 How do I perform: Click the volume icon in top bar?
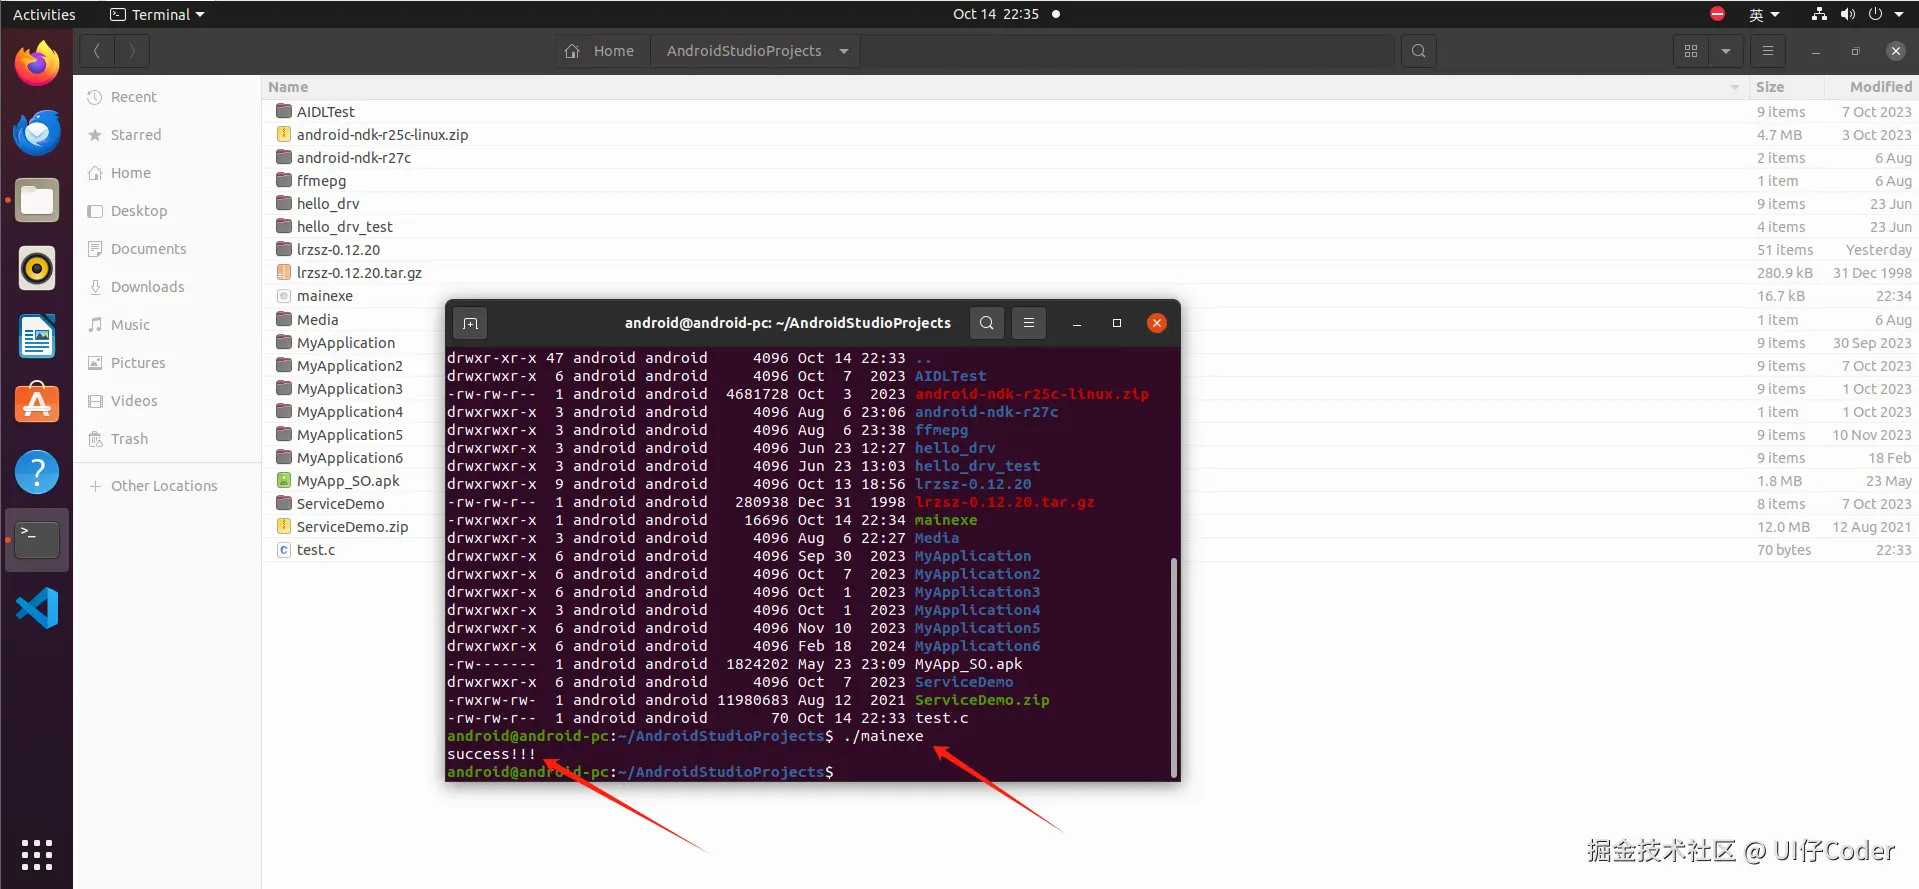pyautogui.click(x=1847, y=14)
